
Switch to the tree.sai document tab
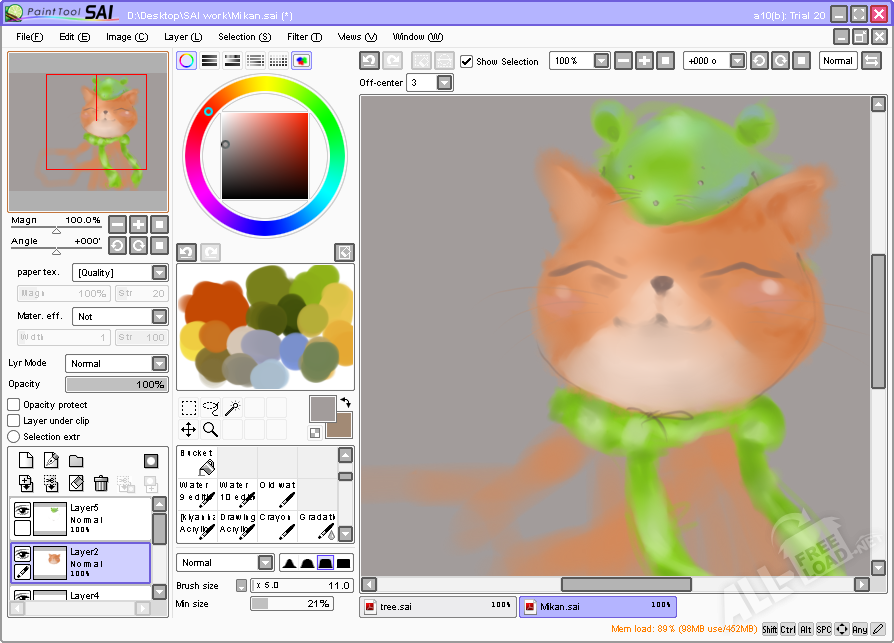(x=438, y=607)
